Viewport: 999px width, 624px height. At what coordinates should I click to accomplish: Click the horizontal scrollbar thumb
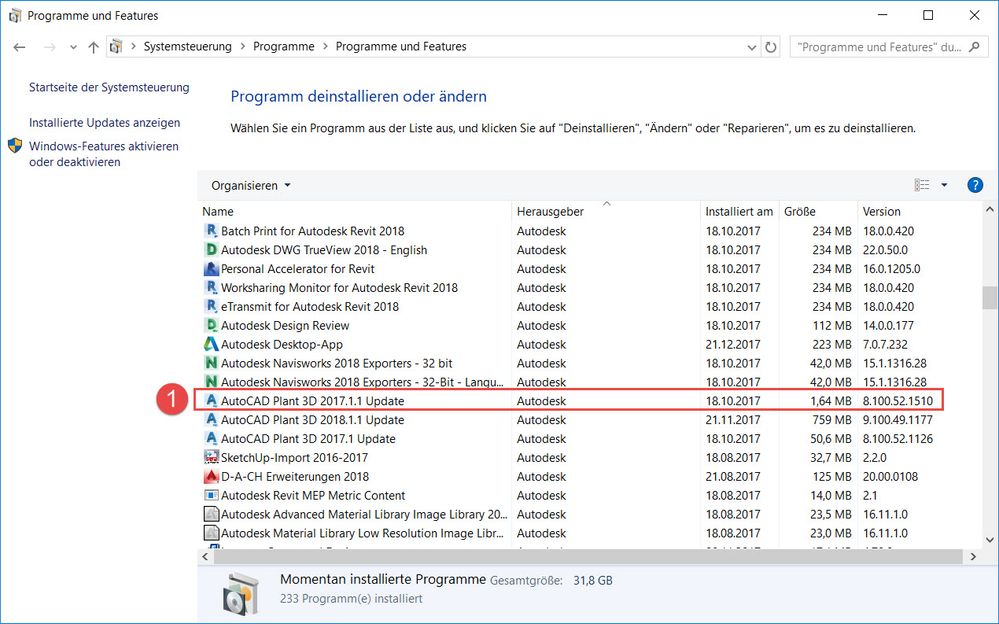(587, 556)
